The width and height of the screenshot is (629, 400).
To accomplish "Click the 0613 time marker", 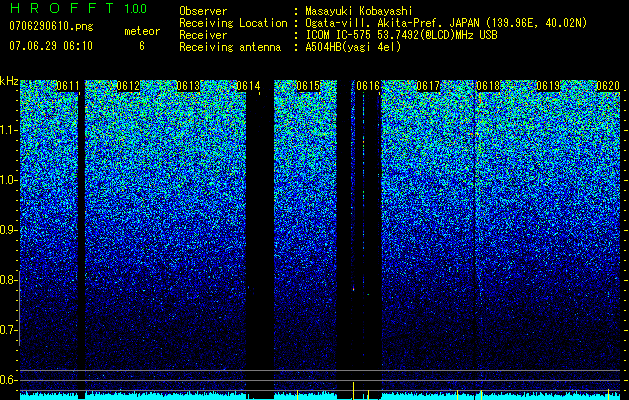I will [x=188, y=86].
